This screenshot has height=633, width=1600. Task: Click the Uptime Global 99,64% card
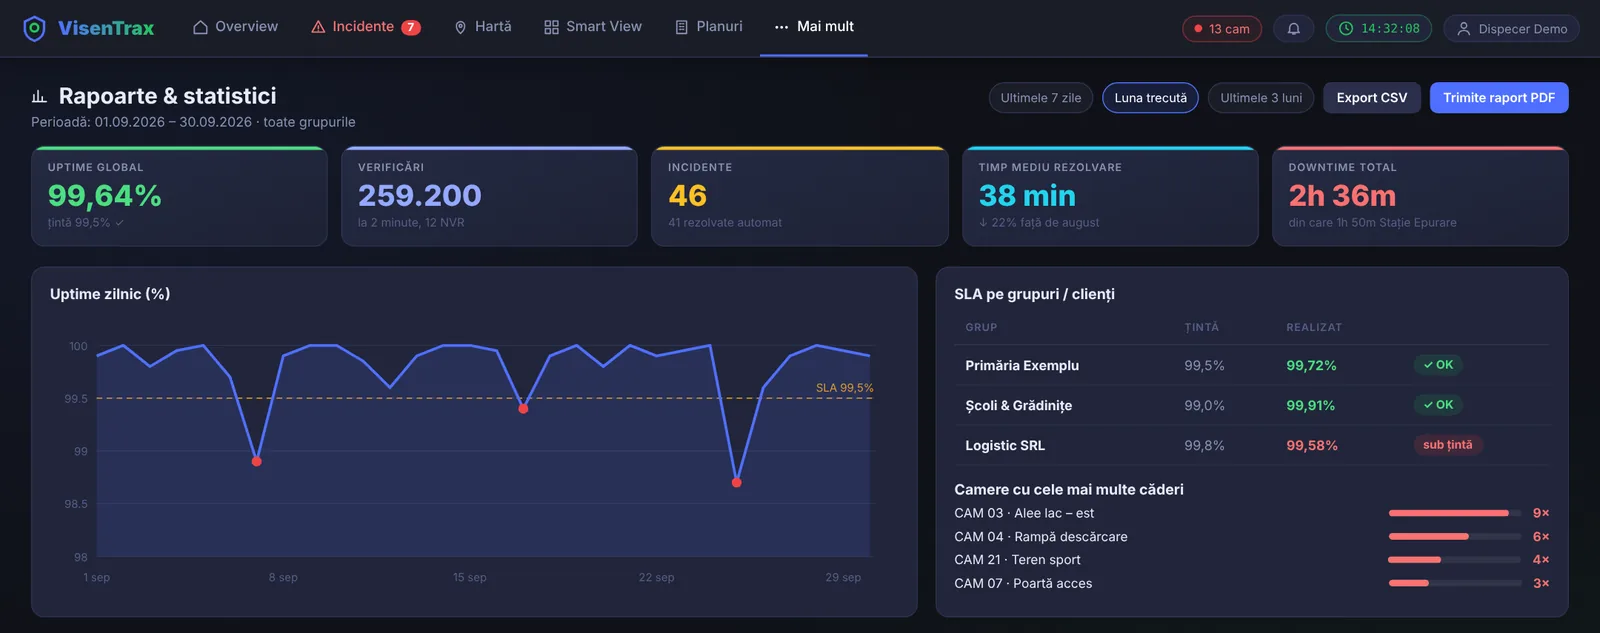click(x=179, y=196)
